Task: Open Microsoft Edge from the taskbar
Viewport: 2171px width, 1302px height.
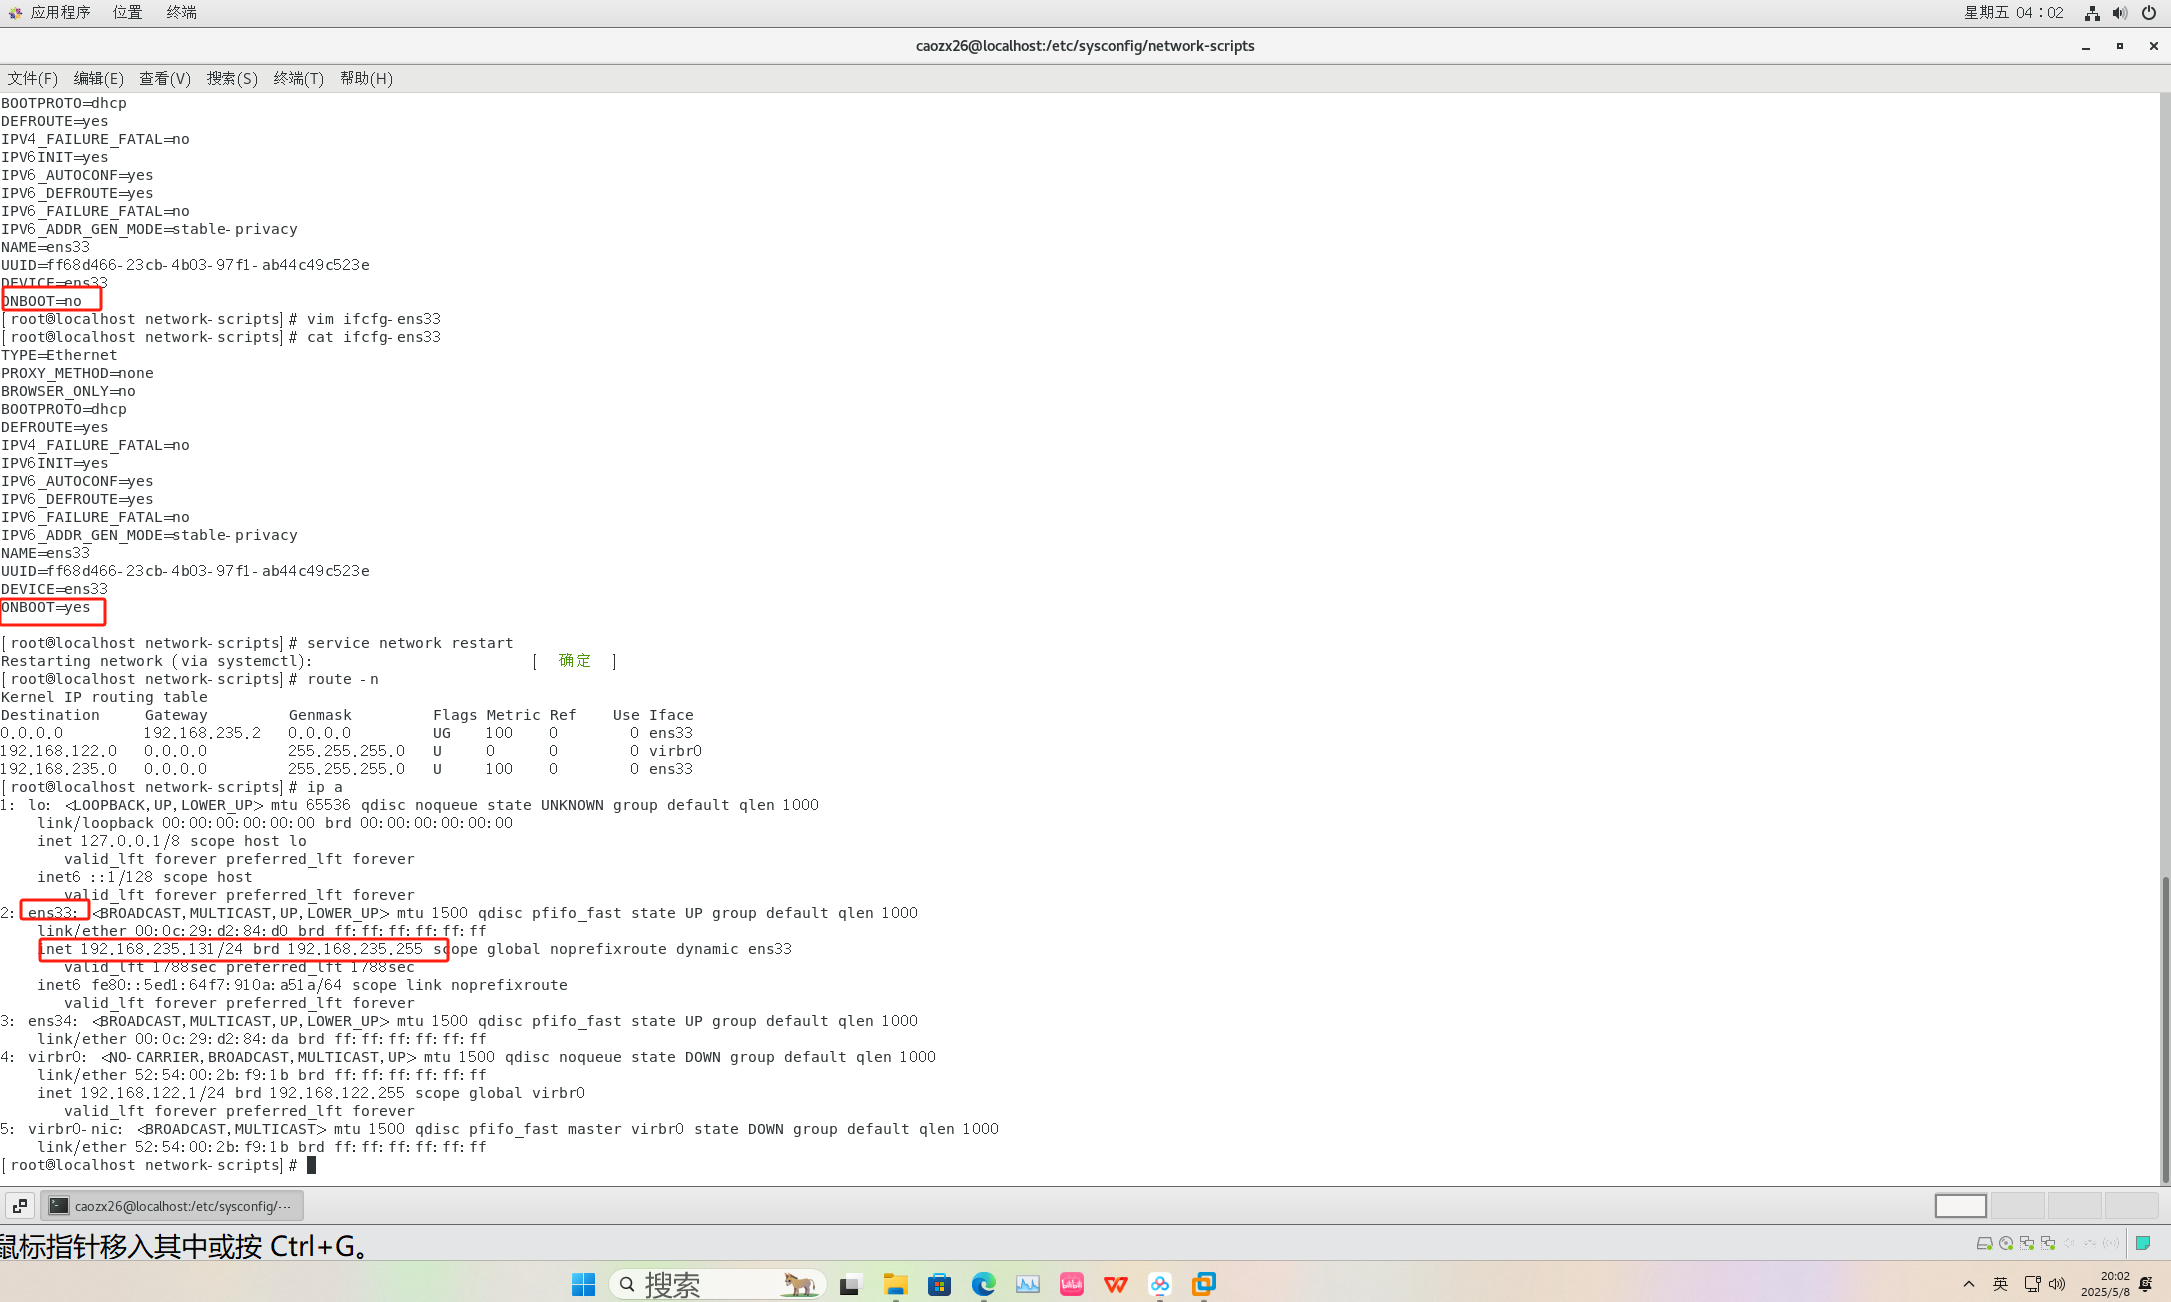Action: click(x=983, y=1284)
